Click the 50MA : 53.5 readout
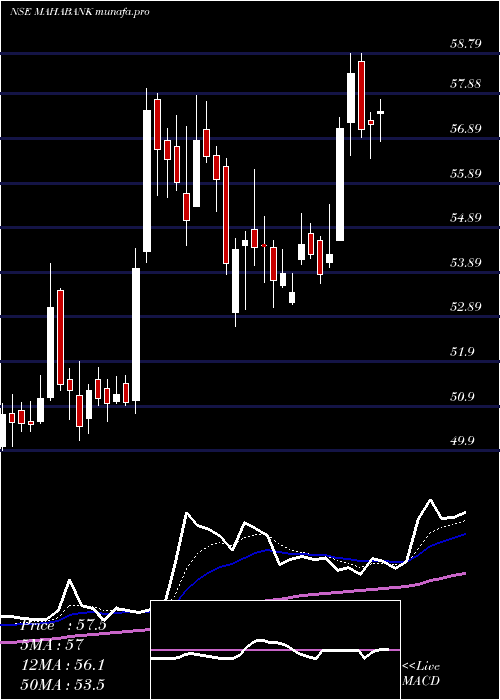 pos(62,685)
